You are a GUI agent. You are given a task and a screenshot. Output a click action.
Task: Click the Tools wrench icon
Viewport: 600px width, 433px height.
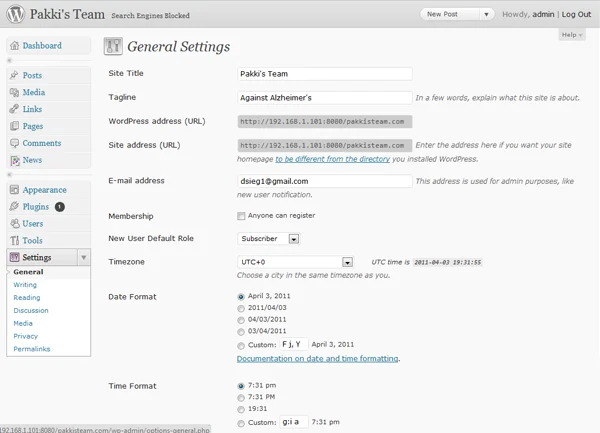[x=15, y=241]
